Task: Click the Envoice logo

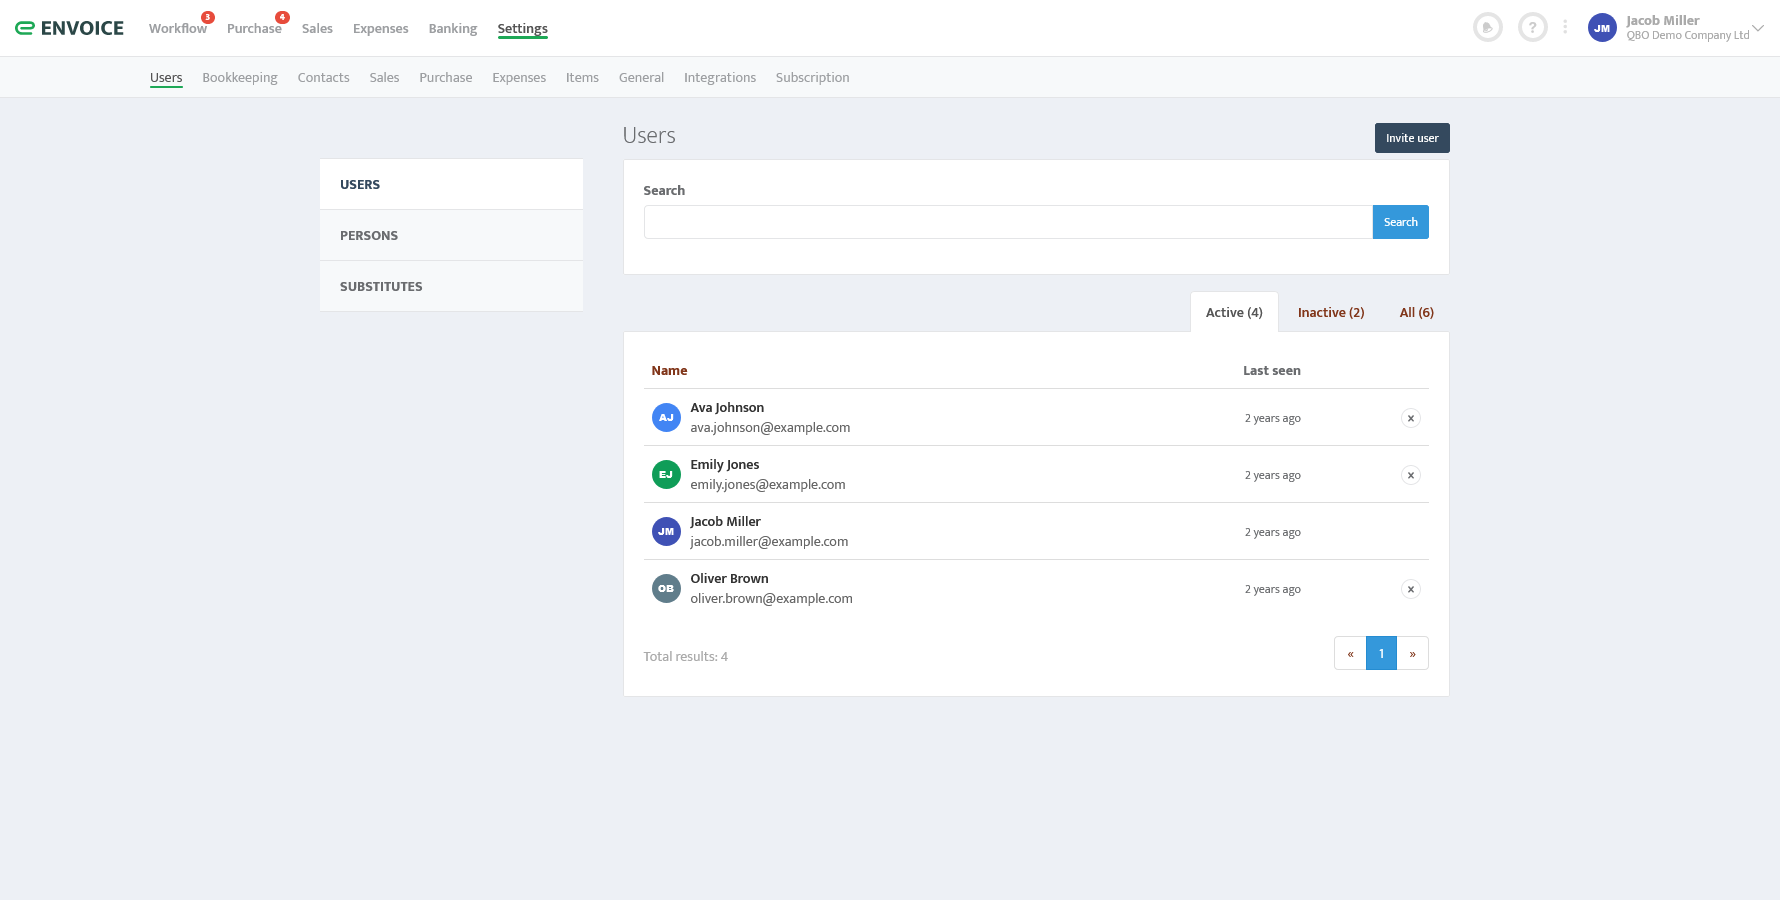Action: [70, 28]
